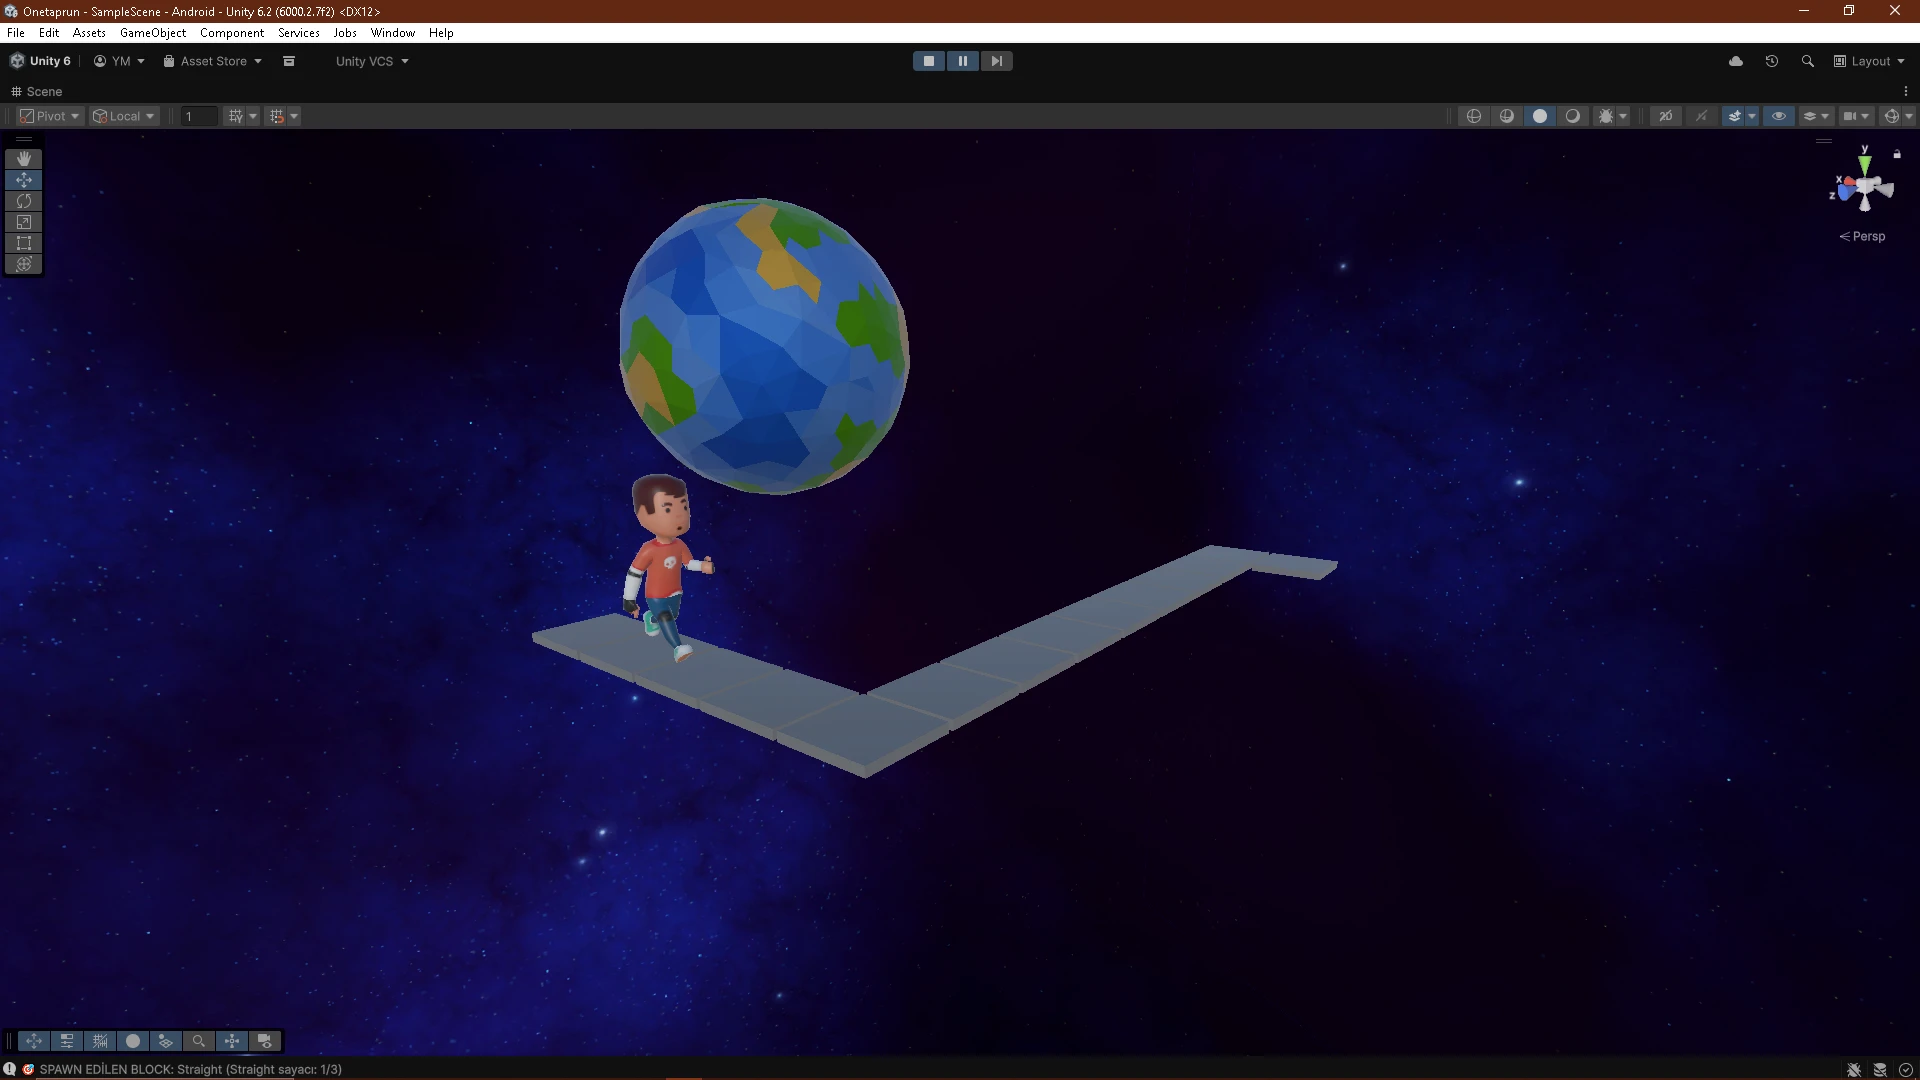Pause play mode
Viewport: 1920px width, 1080px height.
tap(962, 61)
